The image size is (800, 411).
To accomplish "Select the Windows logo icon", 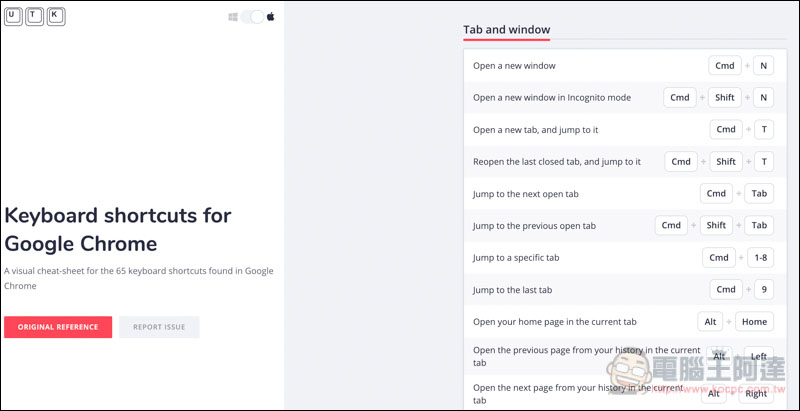I will (x=233, y=17).
